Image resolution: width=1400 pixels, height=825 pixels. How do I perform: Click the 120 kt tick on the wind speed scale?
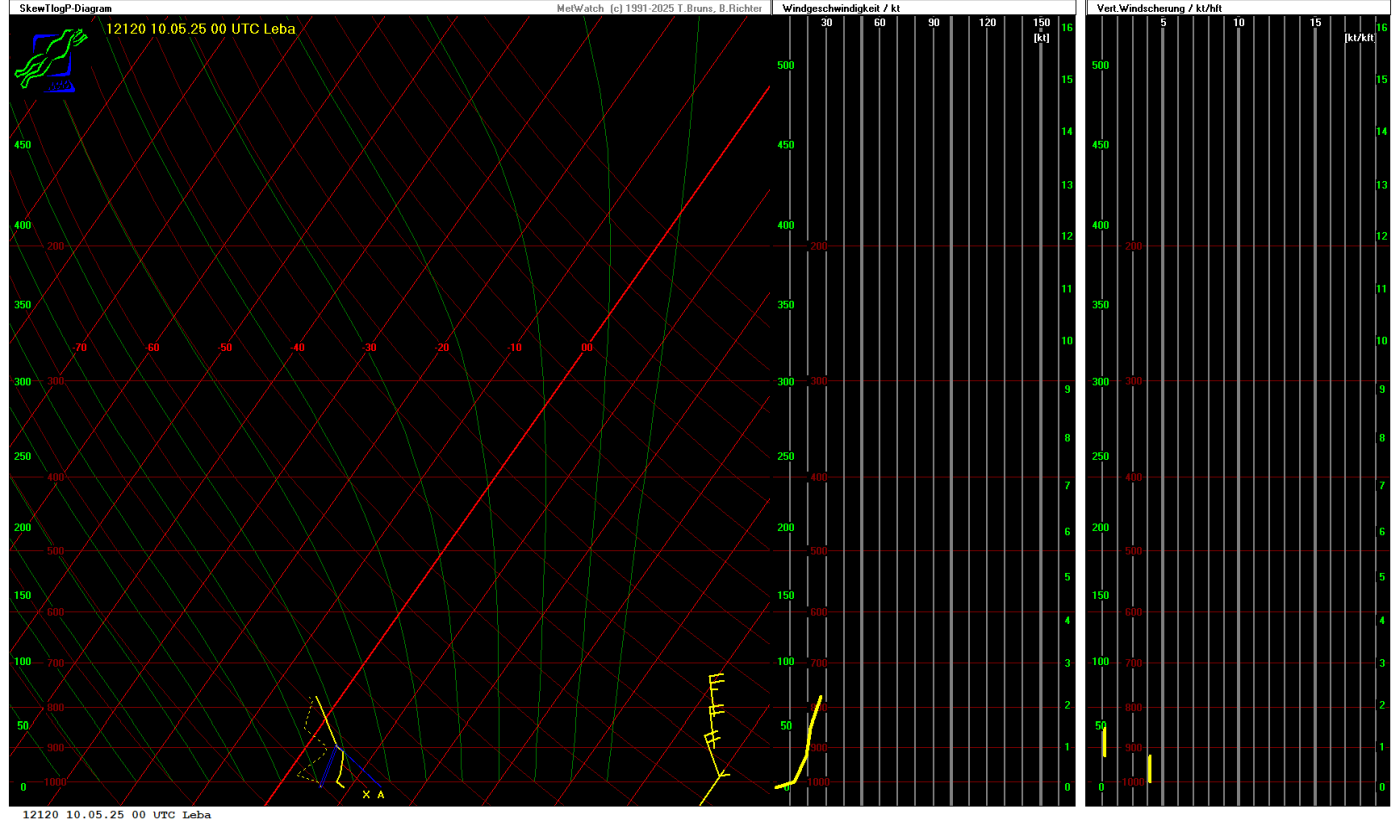click(988, 23)
